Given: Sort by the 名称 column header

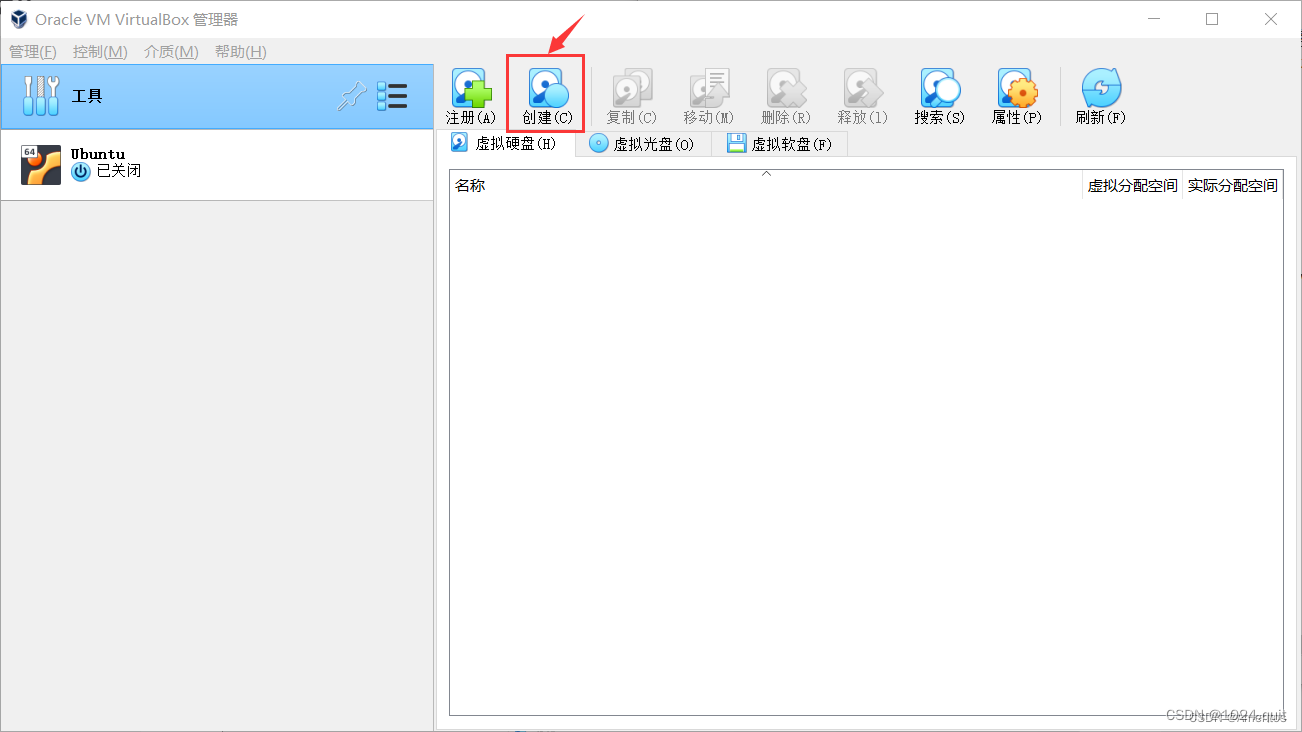Looking at the screenshot, I should click(x=766, y=185).
